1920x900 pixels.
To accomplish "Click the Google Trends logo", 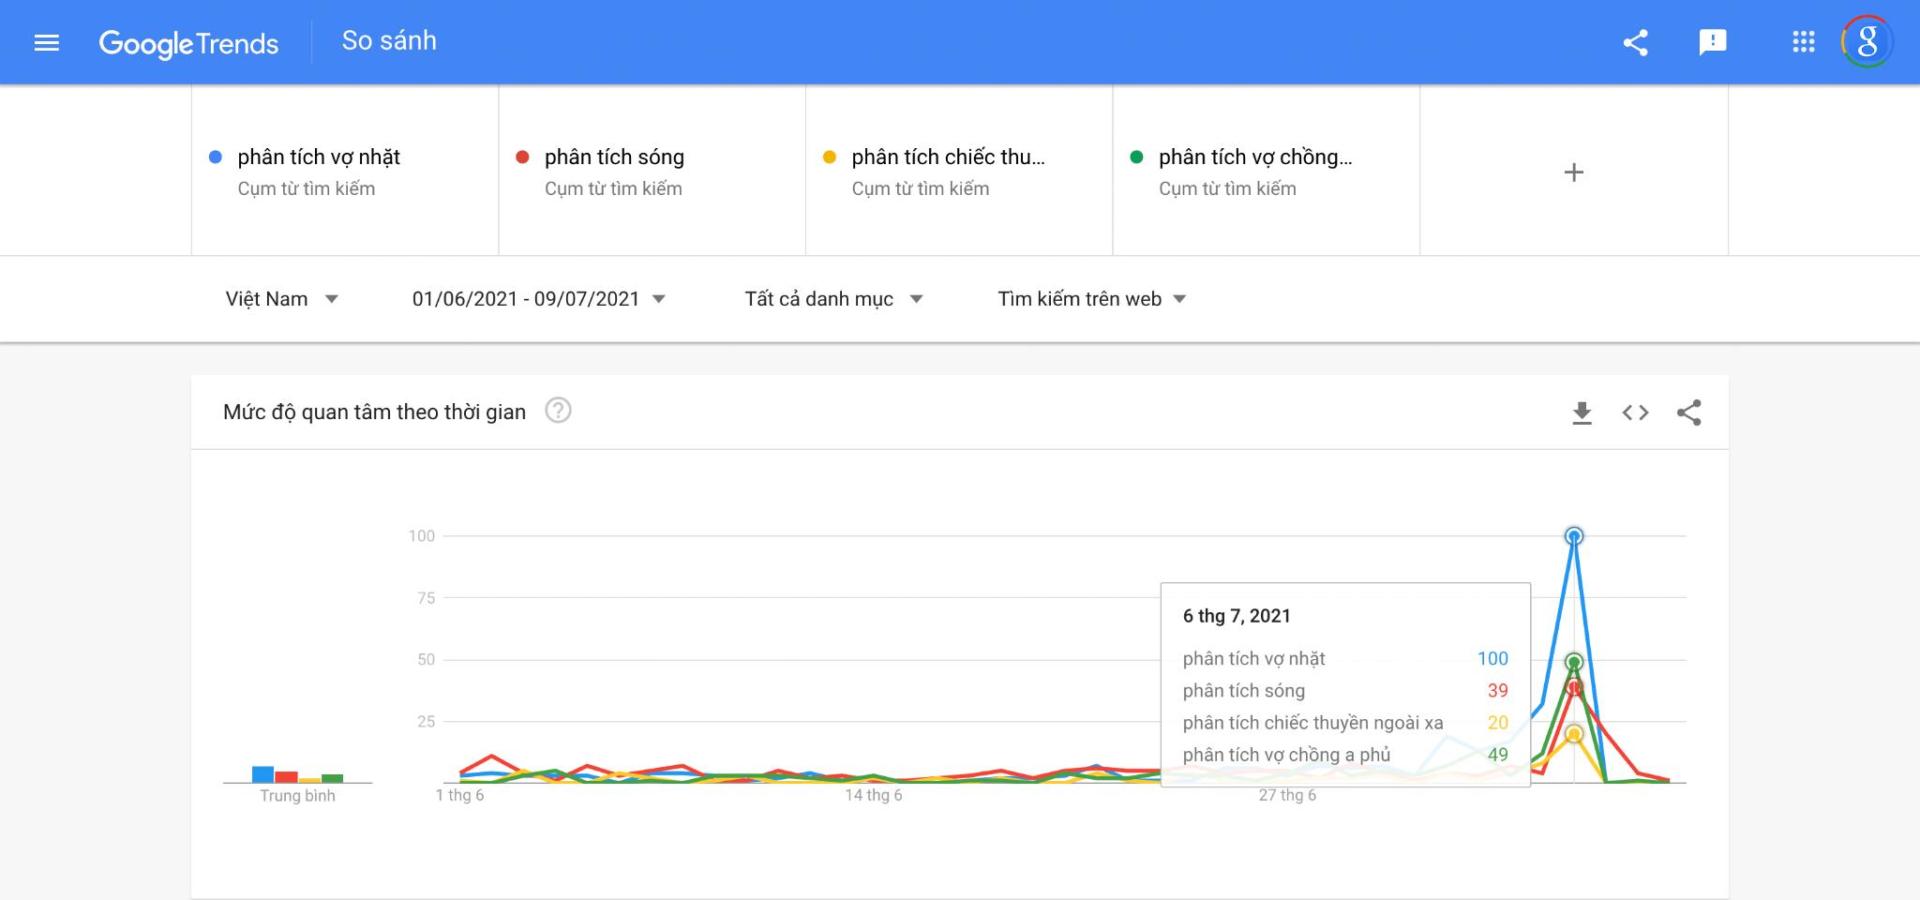I will [188, 43].
